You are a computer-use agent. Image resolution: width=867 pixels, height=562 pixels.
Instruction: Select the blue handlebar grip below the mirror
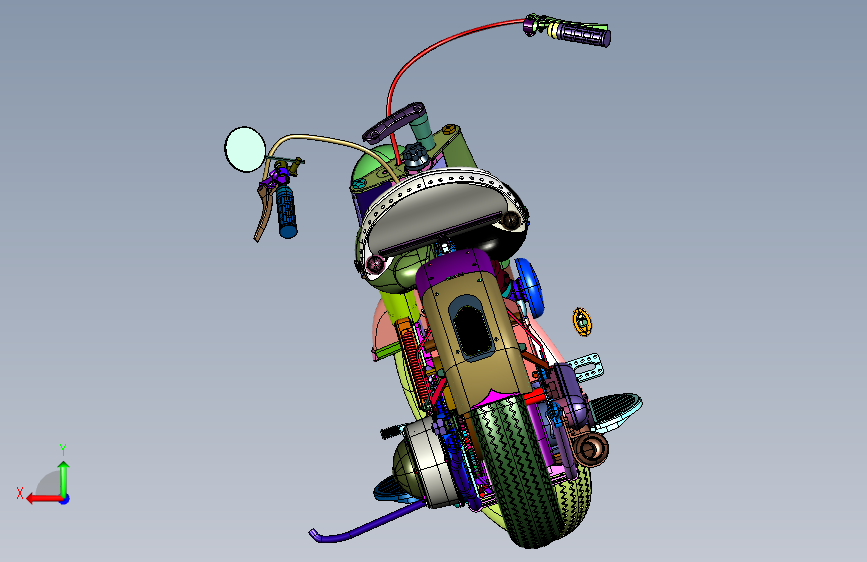[287, 212]
